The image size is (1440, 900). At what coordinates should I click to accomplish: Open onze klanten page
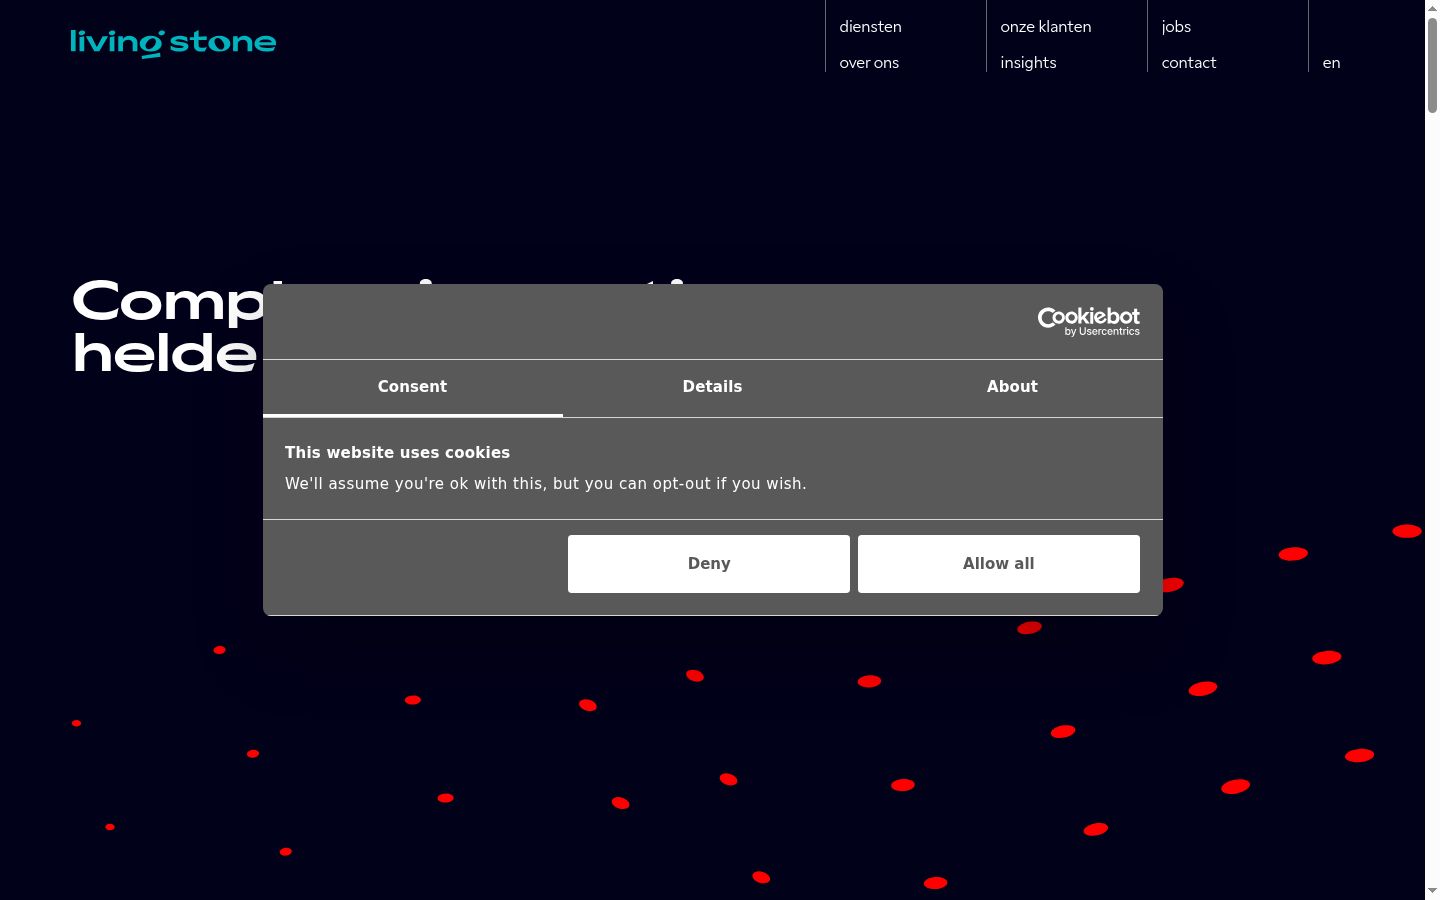click(x=1046, y=27)
